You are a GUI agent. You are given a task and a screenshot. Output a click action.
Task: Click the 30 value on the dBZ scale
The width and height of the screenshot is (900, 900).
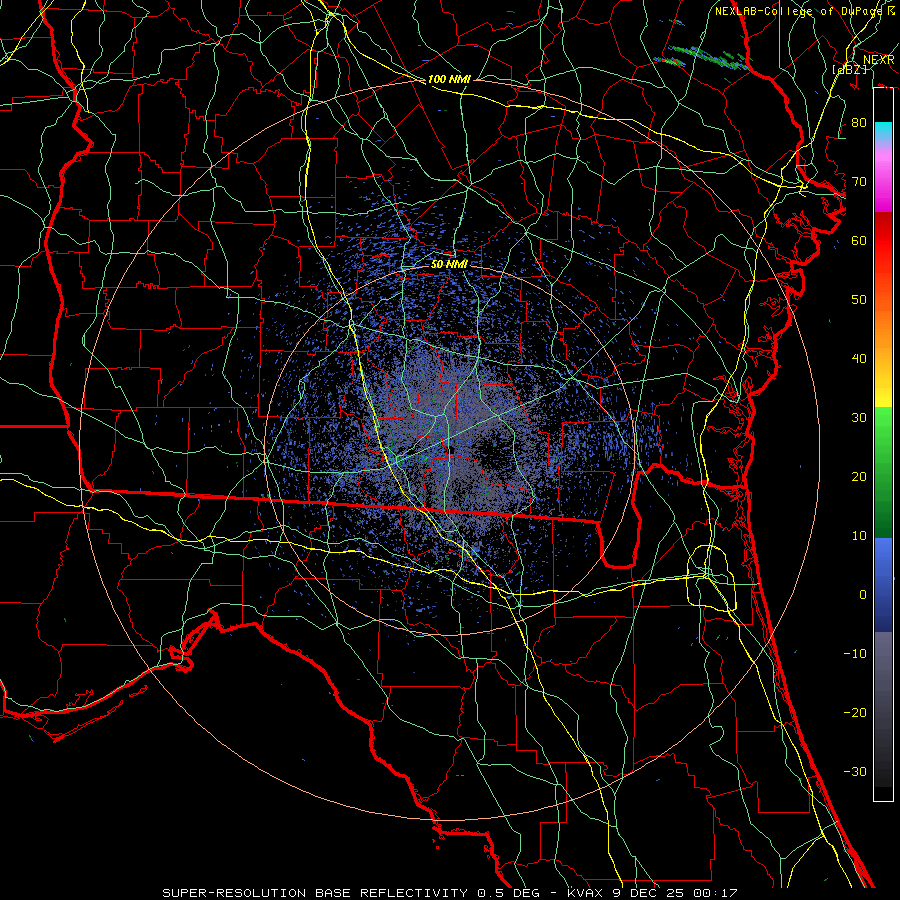pos(859,417)
